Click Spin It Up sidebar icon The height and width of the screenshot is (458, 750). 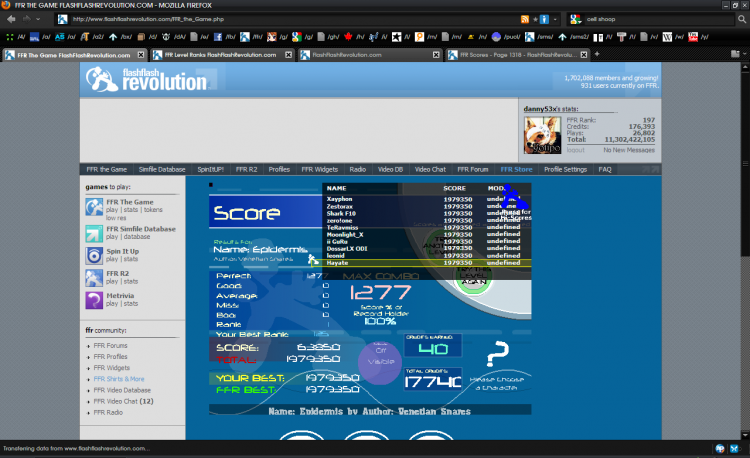[x=94, y=256]
